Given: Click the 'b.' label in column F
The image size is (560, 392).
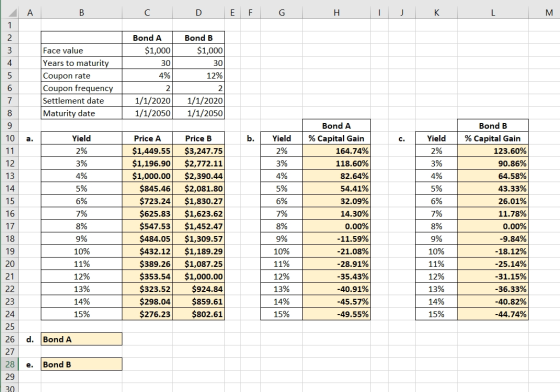Looking at the screenshot, I should tap(250, 139).
